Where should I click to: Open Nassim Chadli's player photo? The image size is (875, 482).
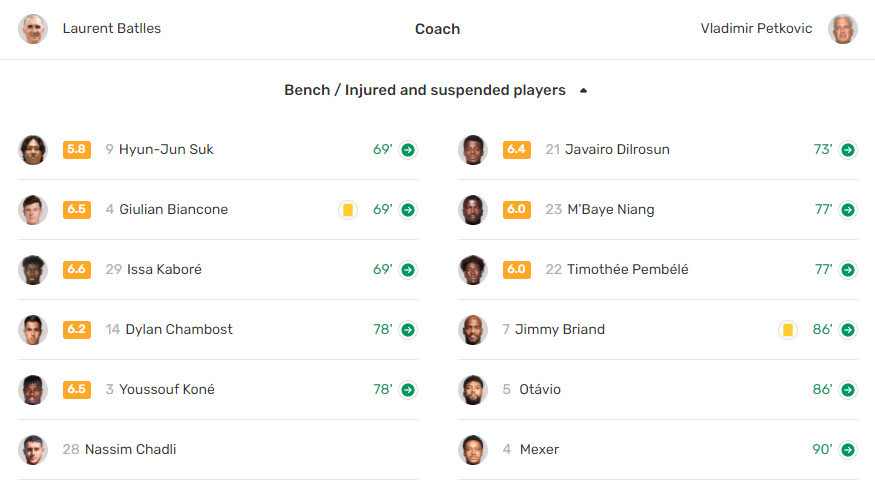coord(33,450)
